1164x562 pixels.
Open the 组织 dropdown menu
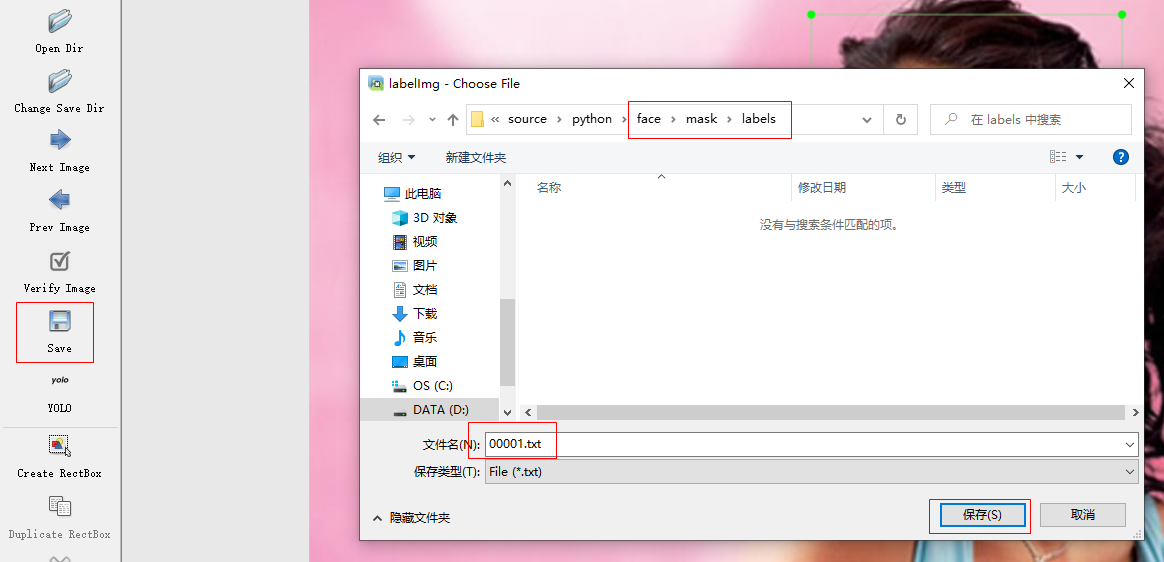point(396,157)
